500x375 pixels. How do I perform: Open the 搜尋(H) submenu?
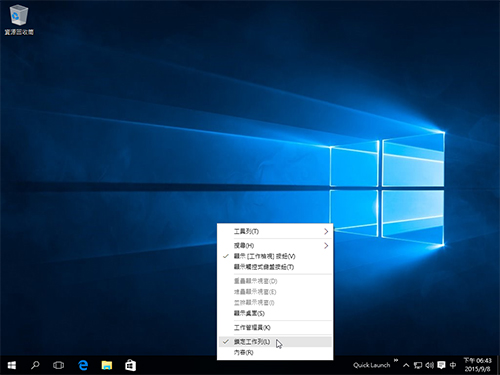(x=275, y=246)
